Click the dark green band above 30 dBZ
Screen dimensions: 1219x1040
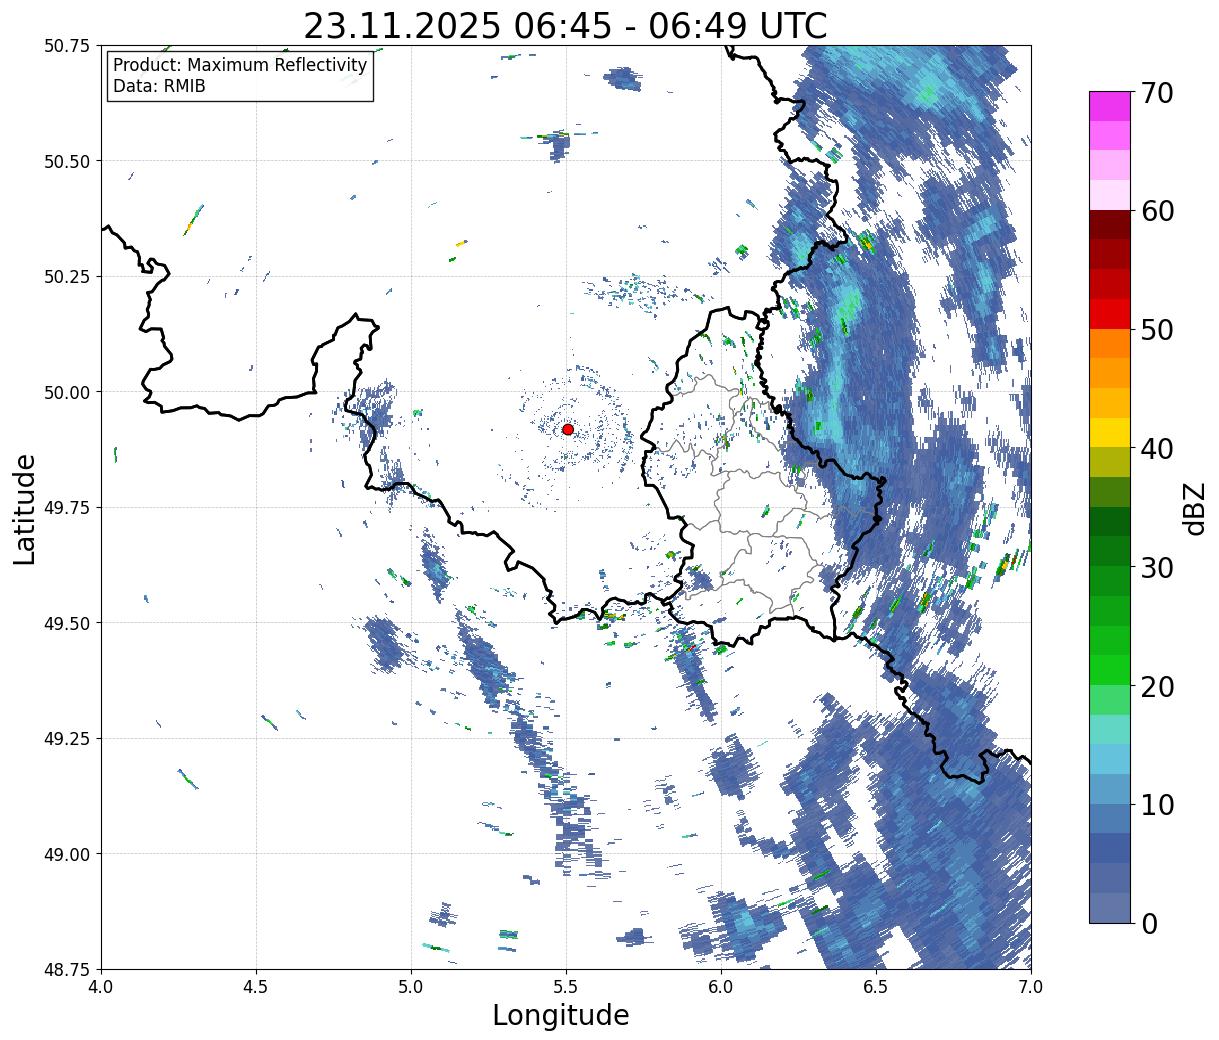pos(1109,551)
